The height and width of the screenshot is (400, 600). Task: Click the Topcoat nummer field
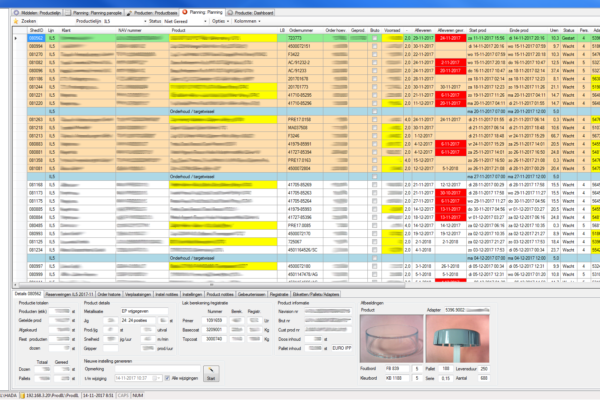[214, 339]
